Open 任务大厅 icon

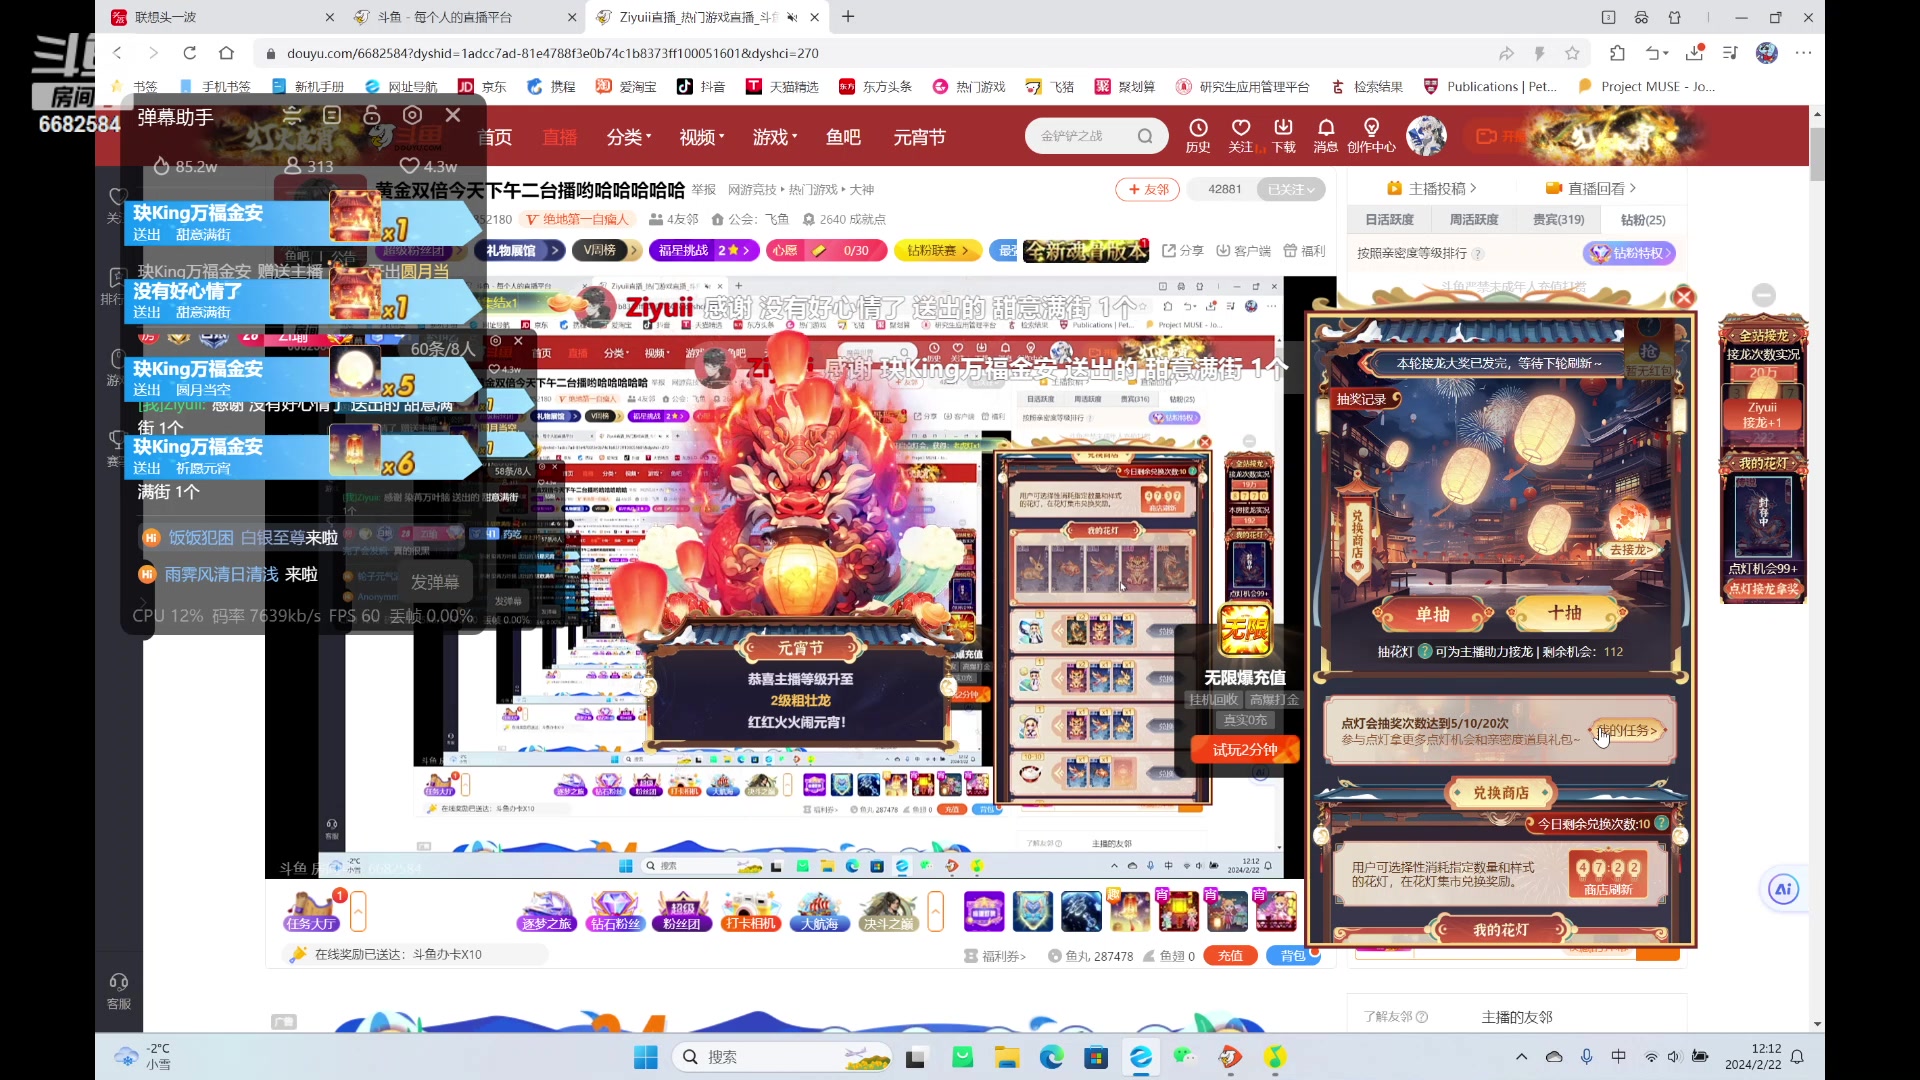(x=311, y=911)
